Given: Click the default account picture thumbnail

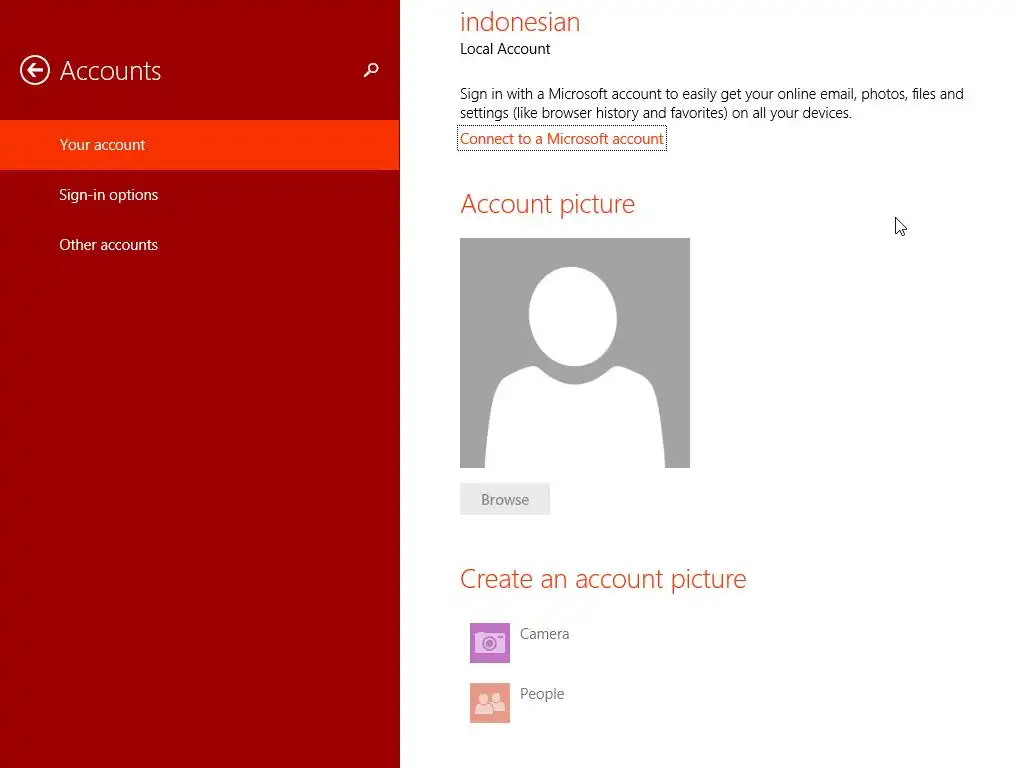Looking at the screenshot, I should (x=575, y=353).
